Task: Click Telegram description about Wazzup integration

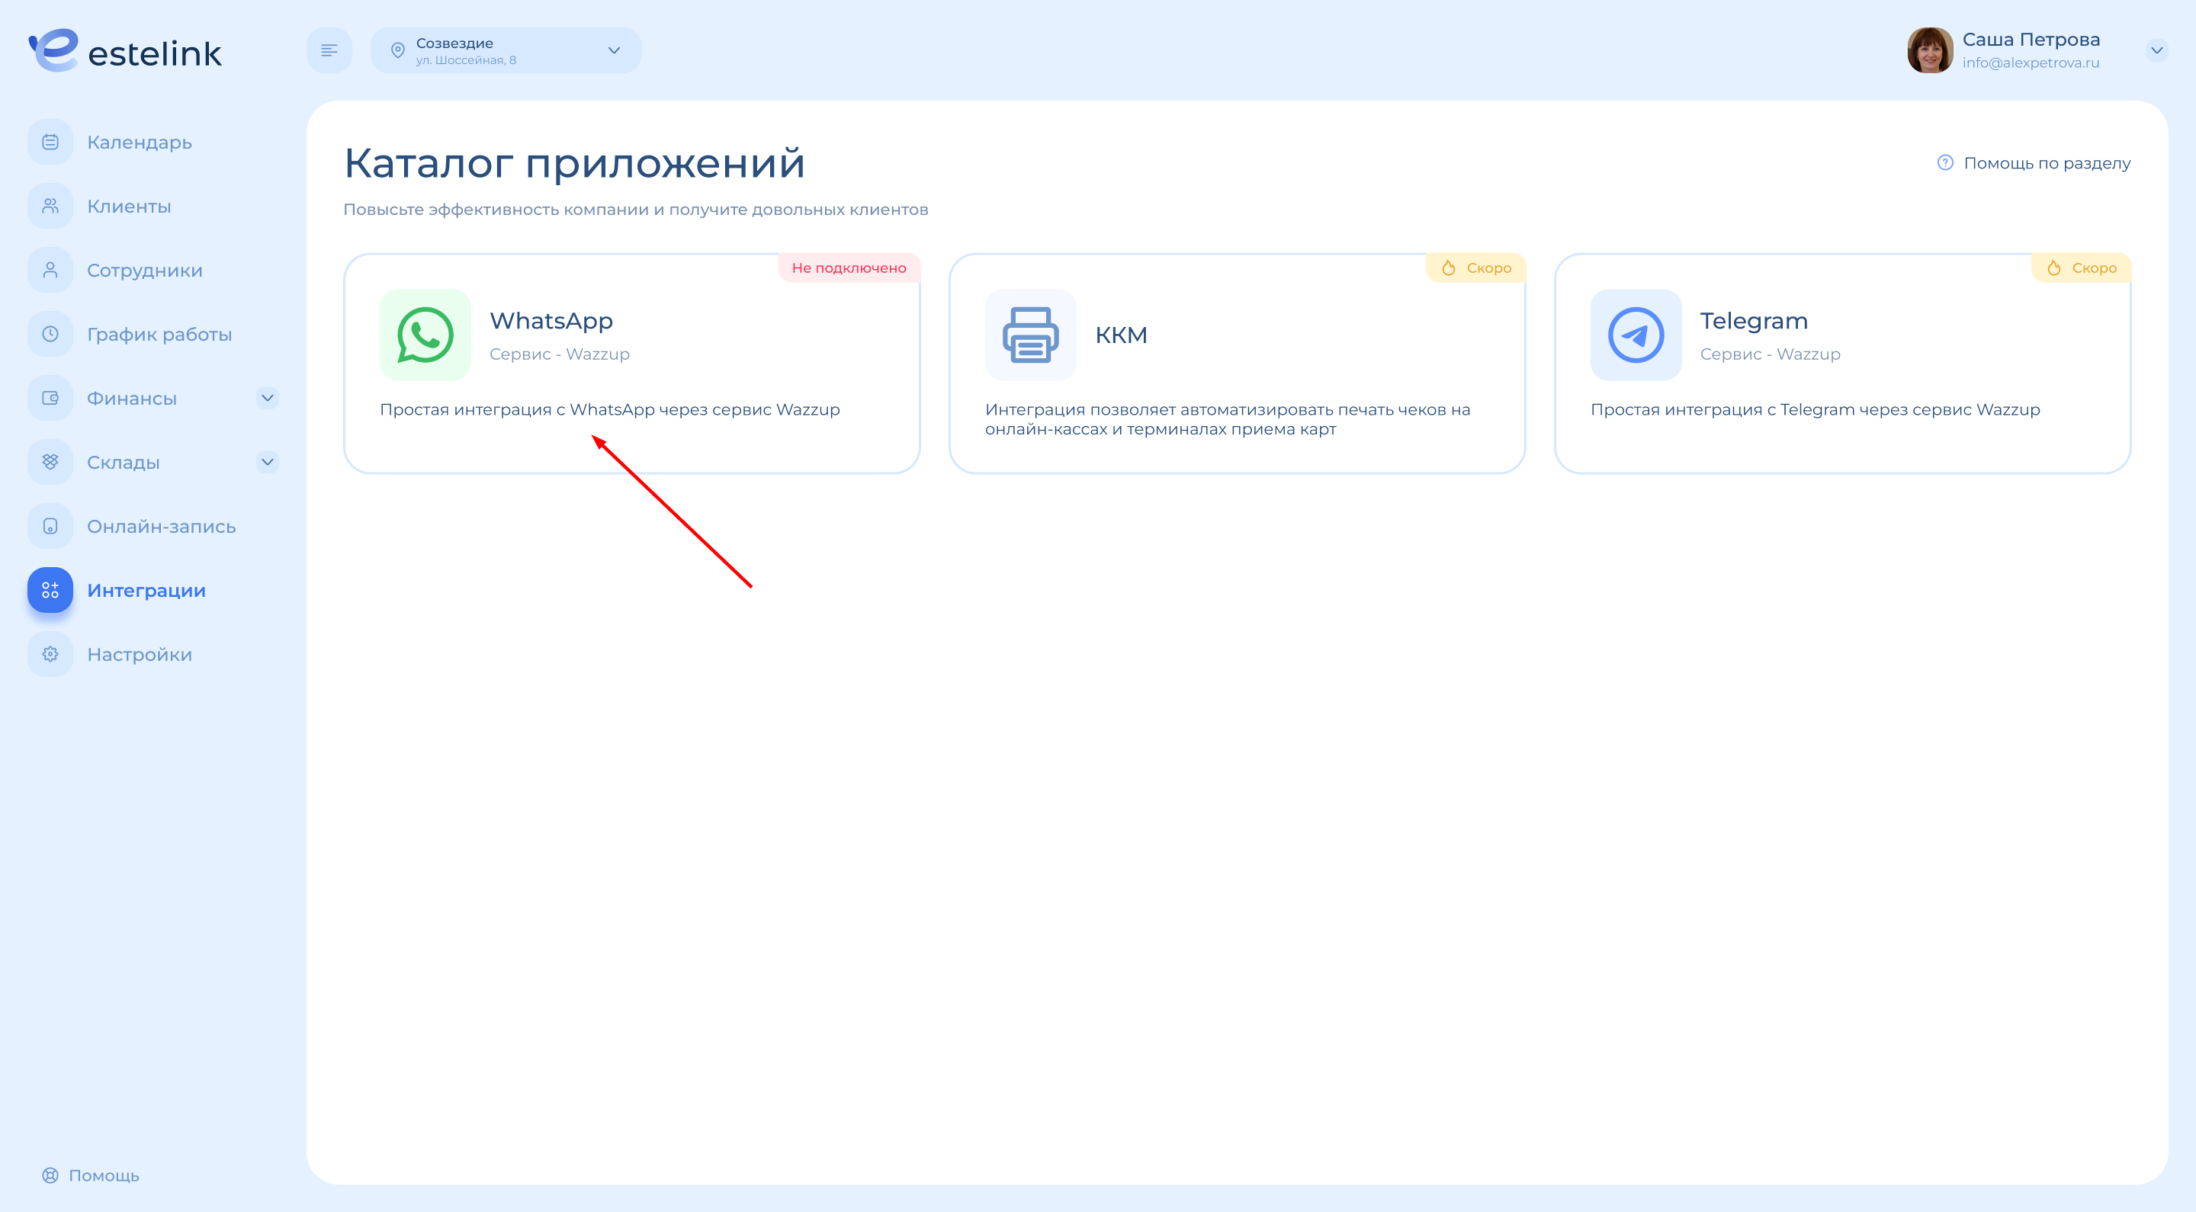Action: 1815,410
